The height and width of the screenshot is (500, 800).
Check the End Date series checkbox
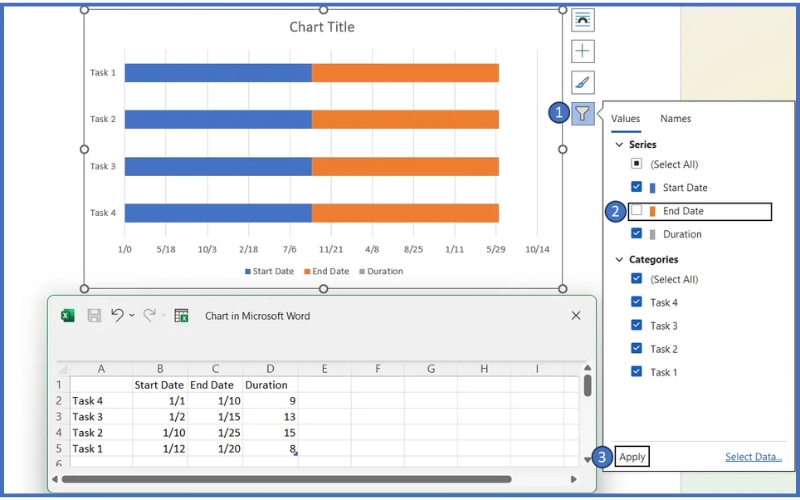click(636, 210)
